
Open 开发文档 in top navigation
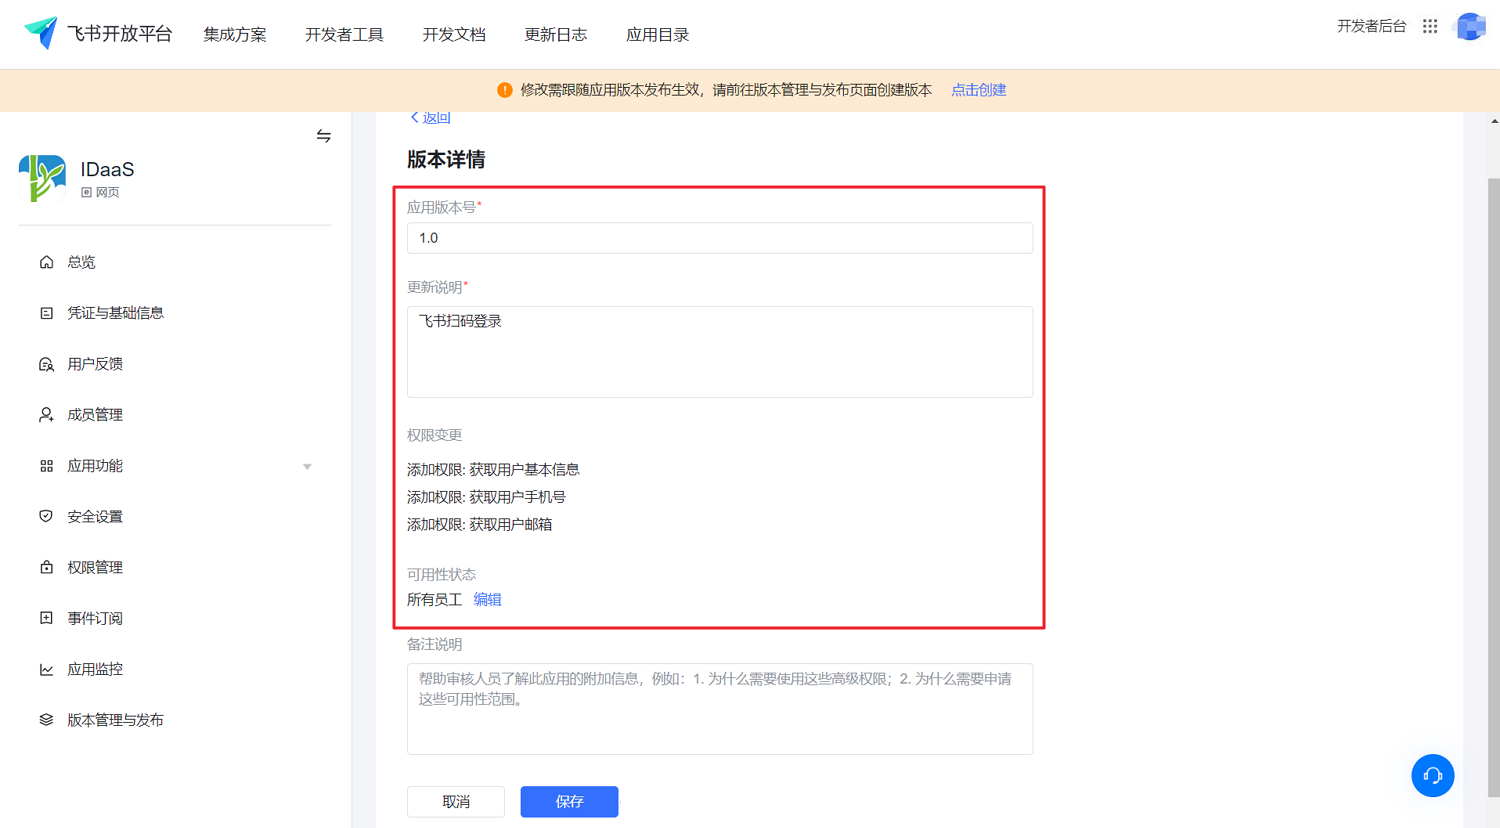[454, 34]
